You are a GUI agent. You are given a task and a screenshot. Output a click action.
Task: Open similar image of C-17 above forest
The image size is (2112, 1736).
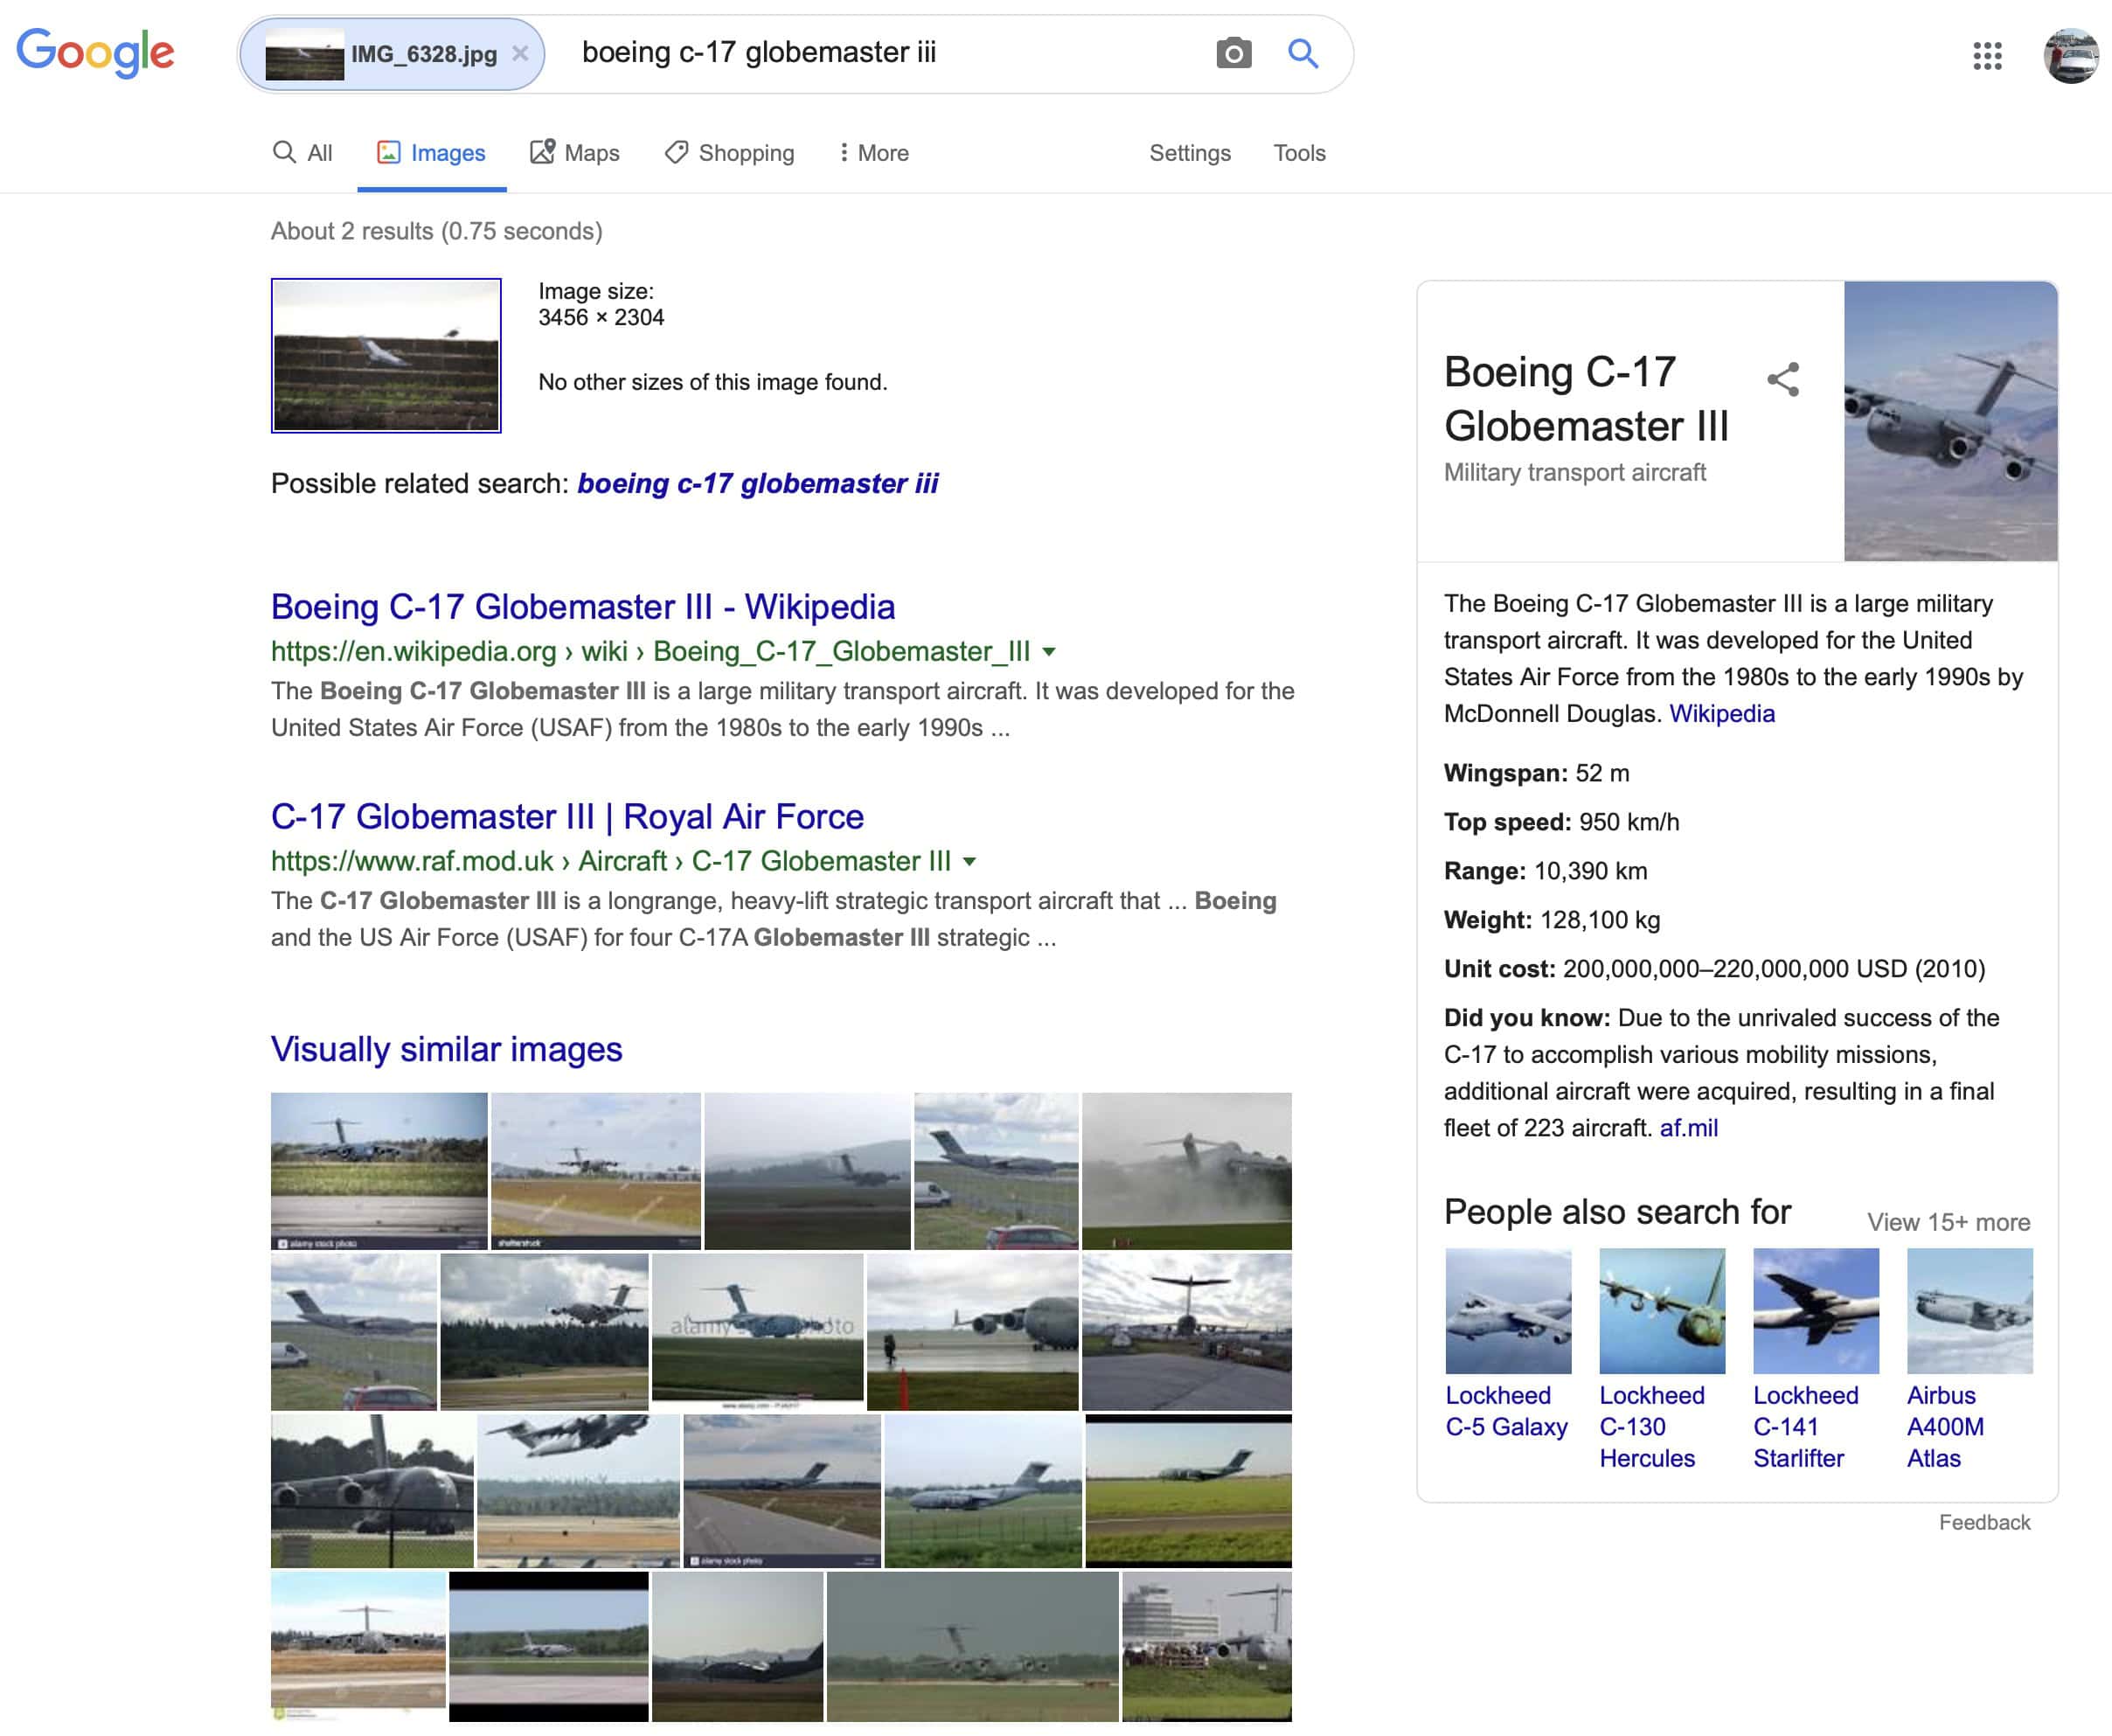coord(544,1332)
